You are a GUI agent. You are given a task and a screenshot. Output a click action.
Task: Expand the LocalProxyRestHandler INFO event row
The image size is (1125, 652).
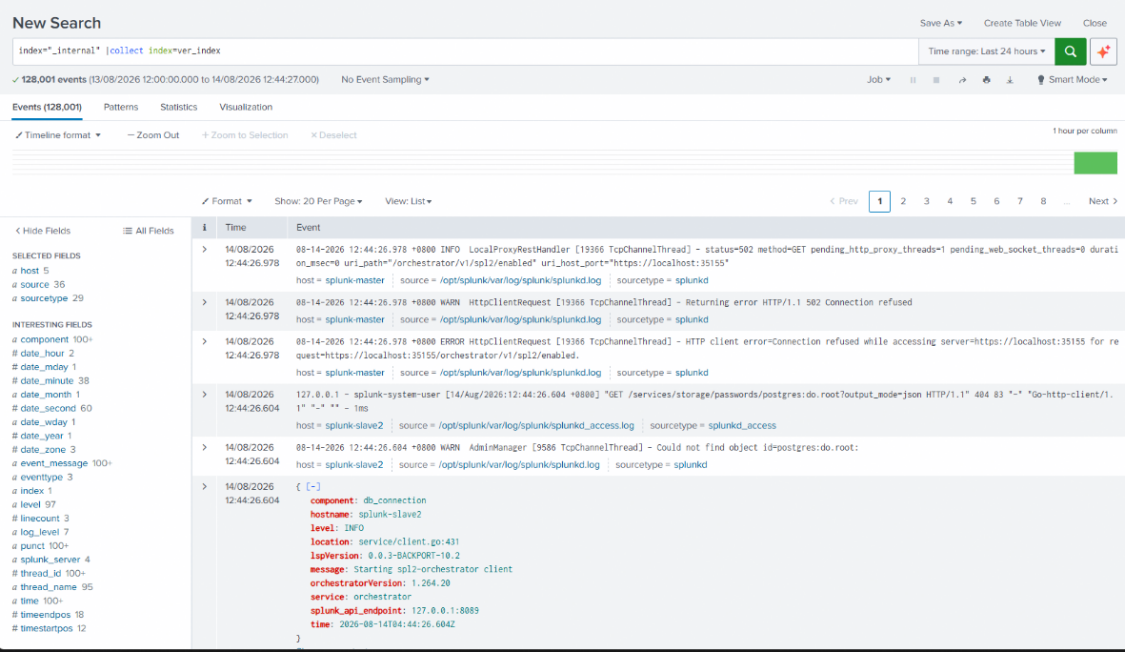(x=204, y=250)
